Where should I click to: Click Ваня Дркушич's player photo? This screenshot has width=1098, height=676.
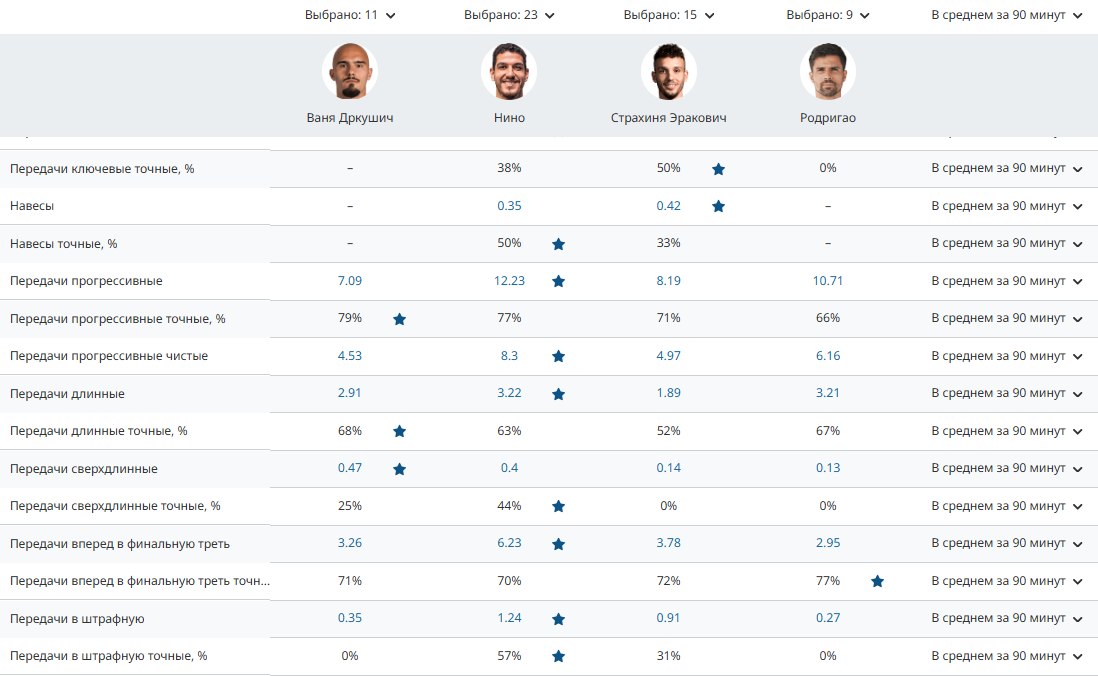(x=350, y=72)
